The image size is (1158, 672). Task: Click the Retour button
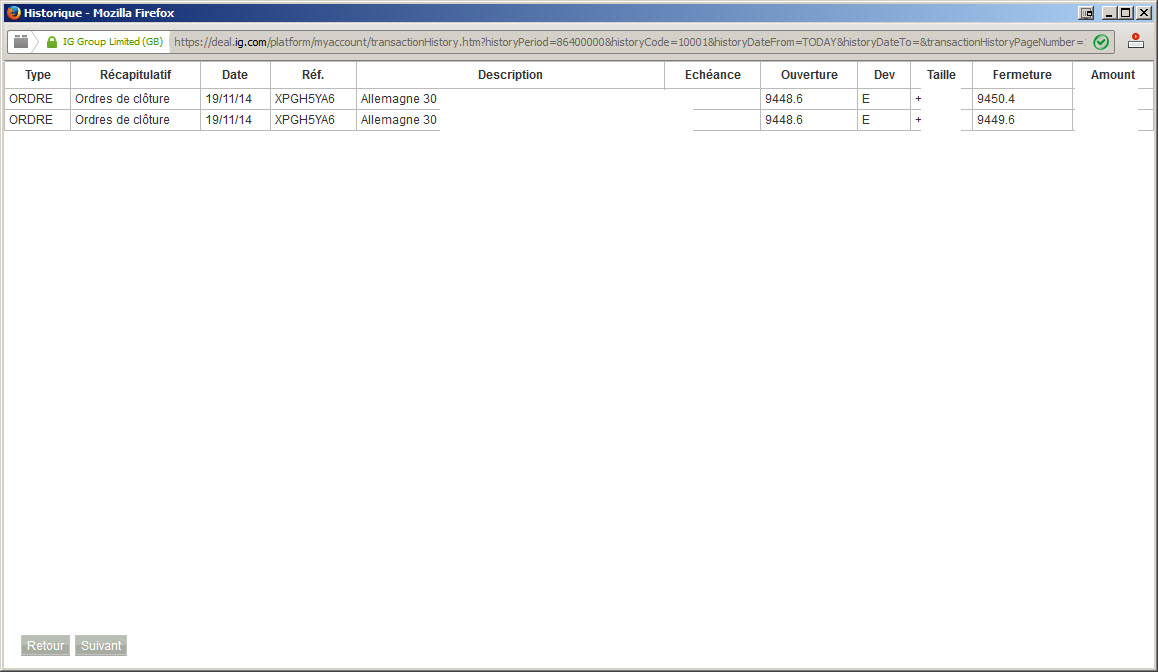[x=45, y=645]
